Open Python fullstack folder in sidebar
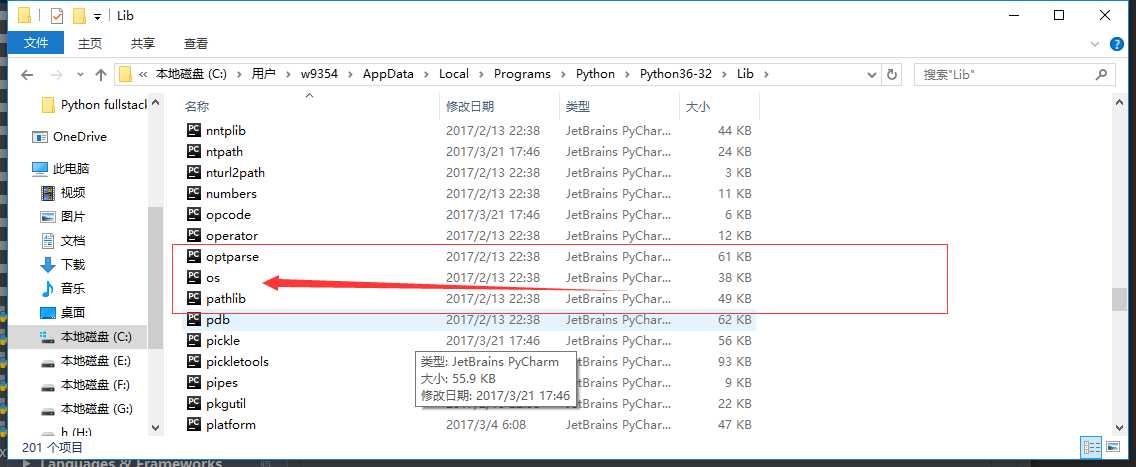This screenshot has width=1136, height=467. [x=95, y=105]
